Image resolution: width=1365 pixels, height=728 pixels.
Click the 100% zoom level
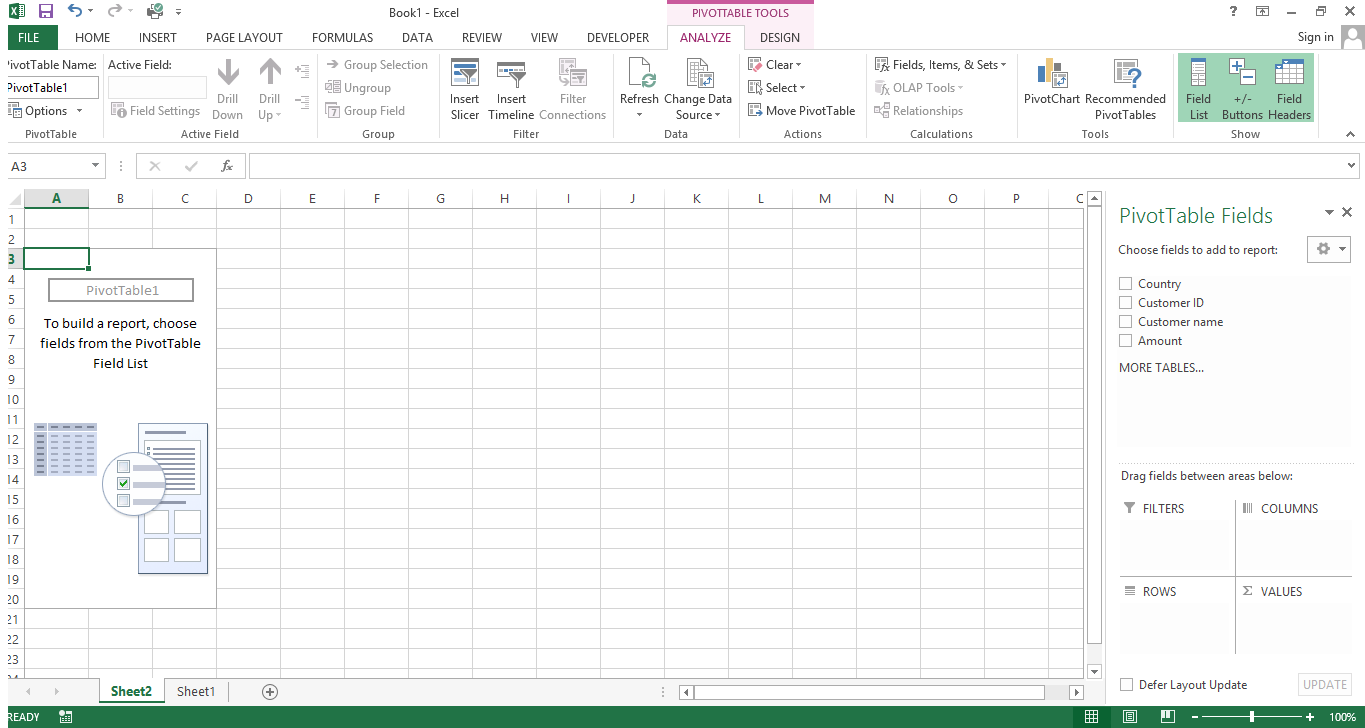(x=1343, y=717)
